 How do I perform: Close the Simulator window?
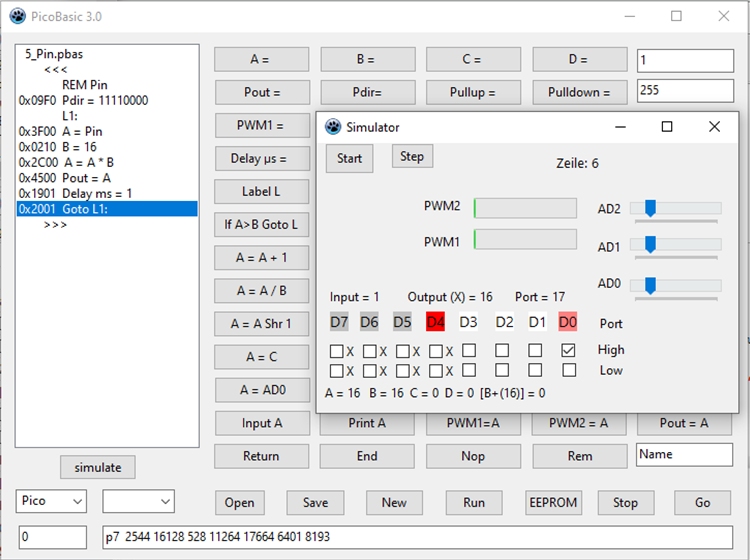pos(713,127)
